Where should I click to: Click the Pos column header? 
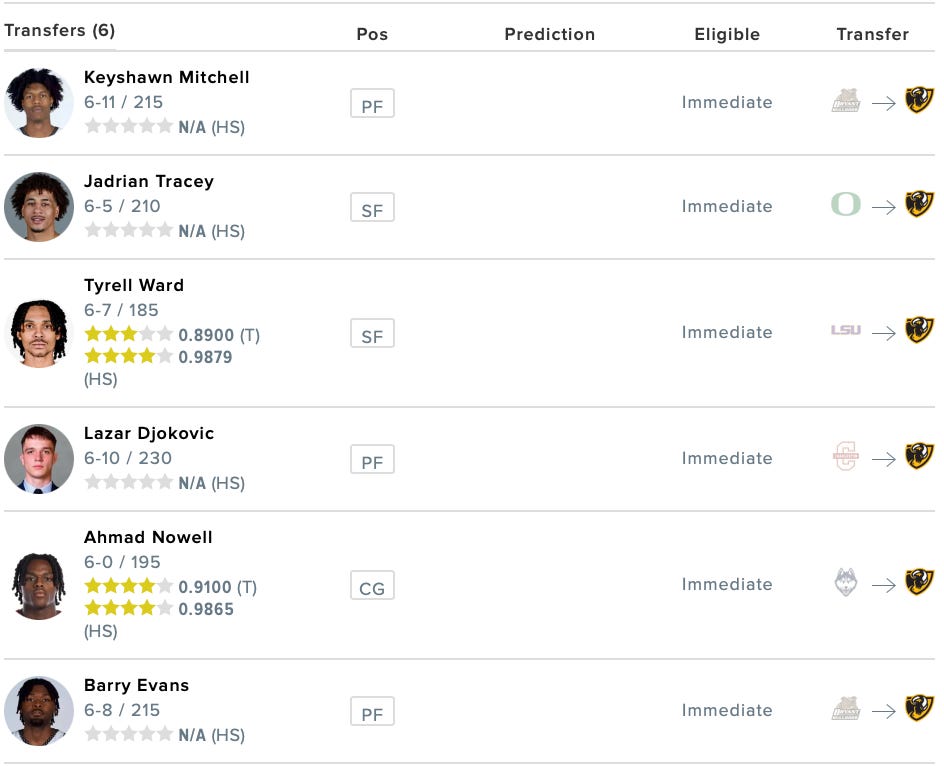(x=372, y=34)
